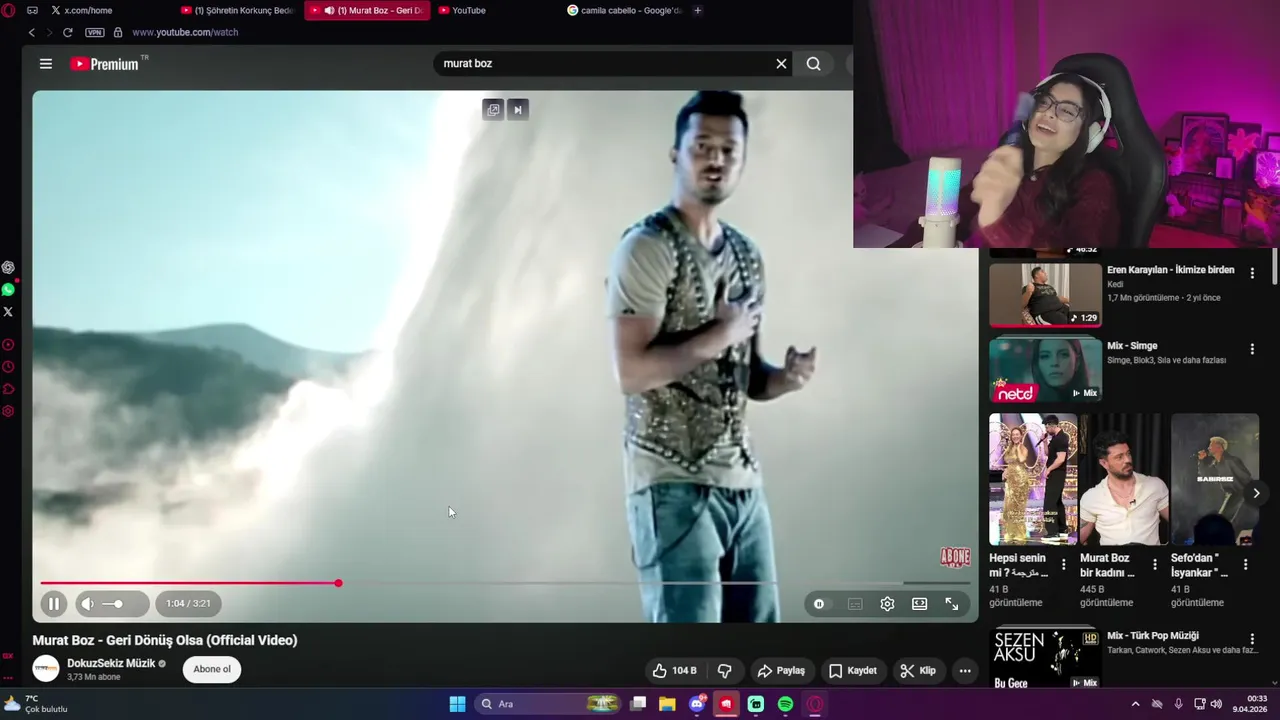This screenshot has width=1280, height=720.
Task: Open options menu for Eren Karayılan video
Action: (x=1252, y=273)
